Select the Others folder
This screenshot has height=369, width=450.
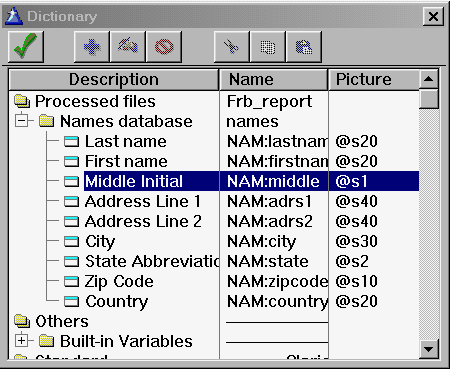click(x=62, y=321)
